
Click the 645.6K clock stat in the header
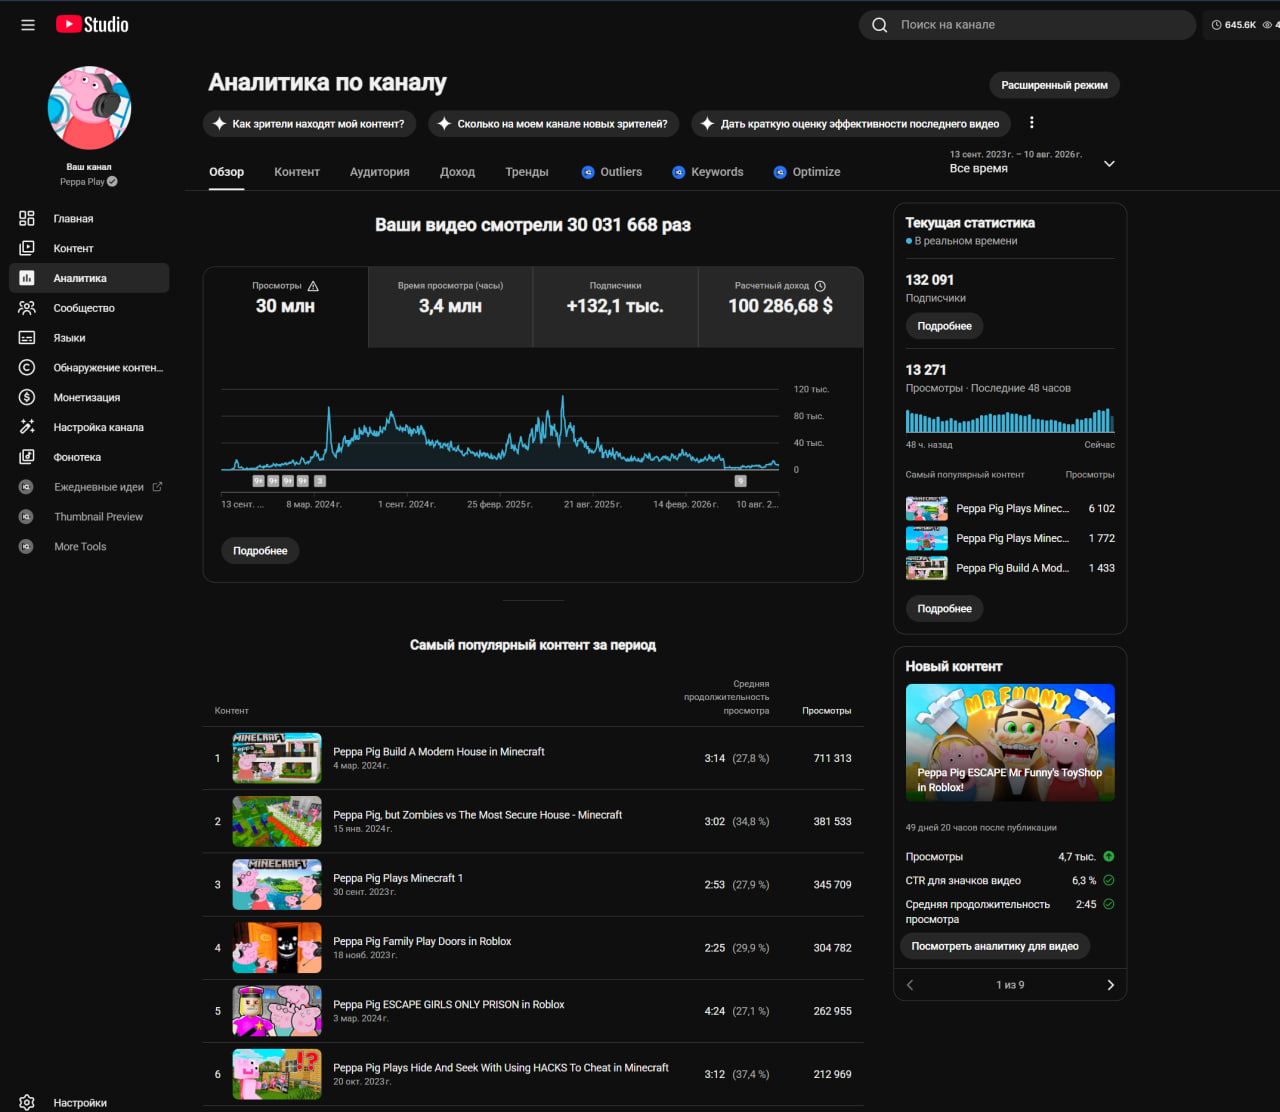tap(1233, 25)
